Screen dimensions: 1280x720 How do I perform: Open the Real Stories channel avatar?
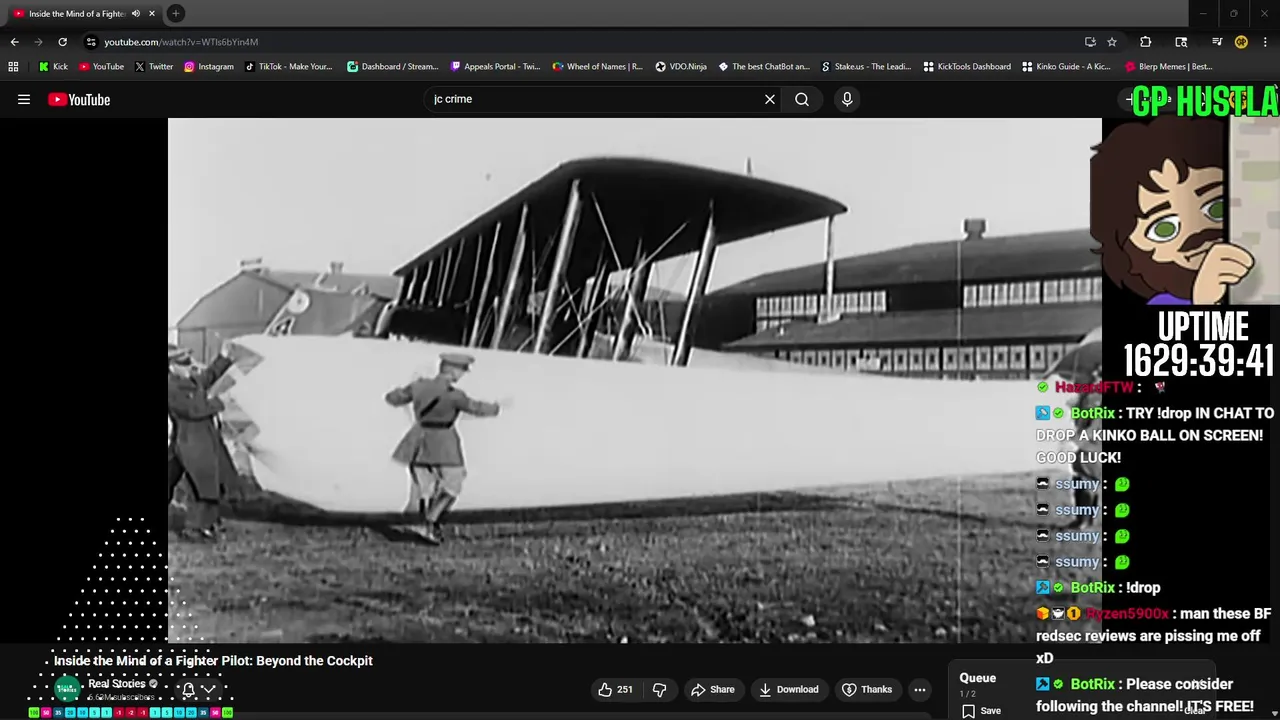click(67, 688)
